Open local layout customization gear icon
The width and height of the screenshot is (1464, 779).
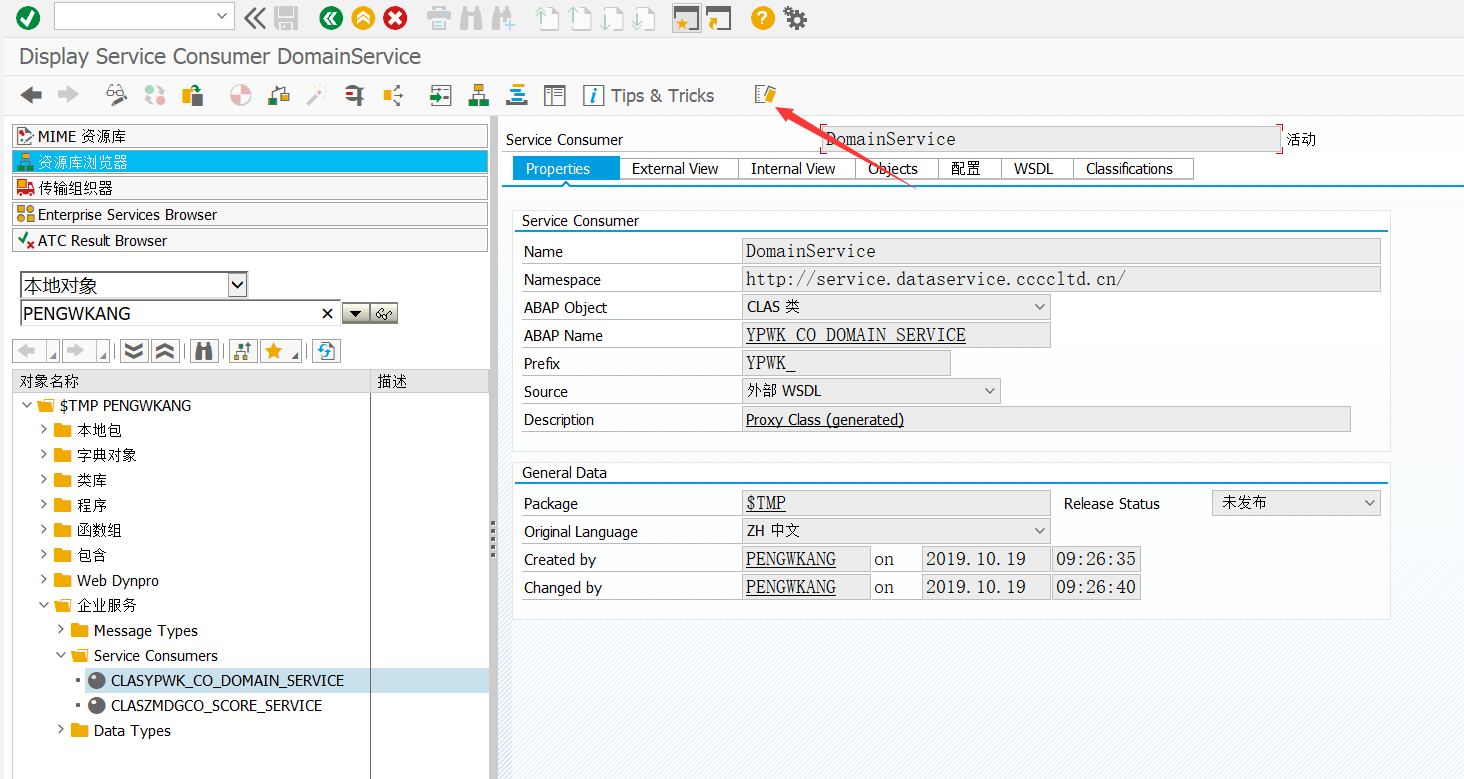point(795,17)
